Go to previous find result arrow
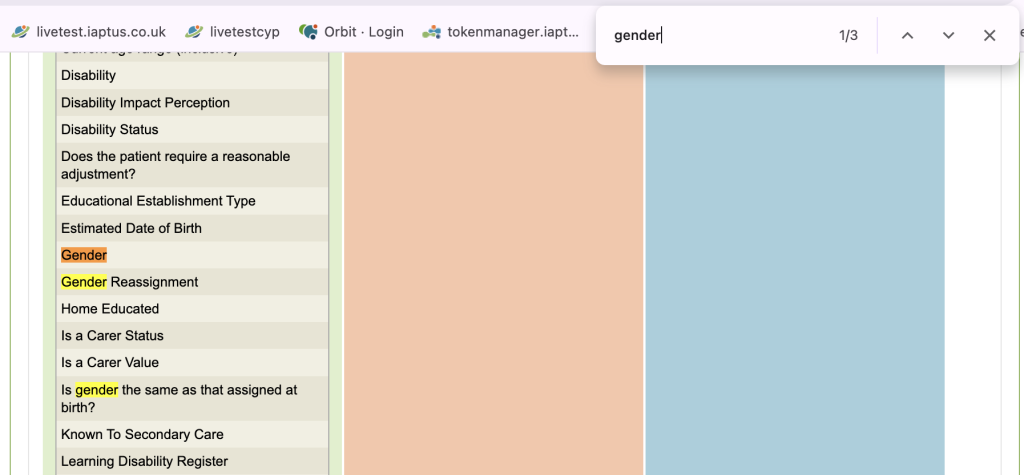 point(907,36)
